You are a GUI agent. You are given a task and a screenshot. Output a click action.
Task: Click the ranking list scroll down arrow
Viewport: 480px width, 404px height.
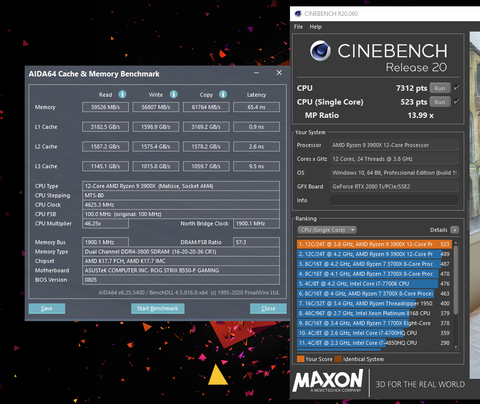pos(456,347)
